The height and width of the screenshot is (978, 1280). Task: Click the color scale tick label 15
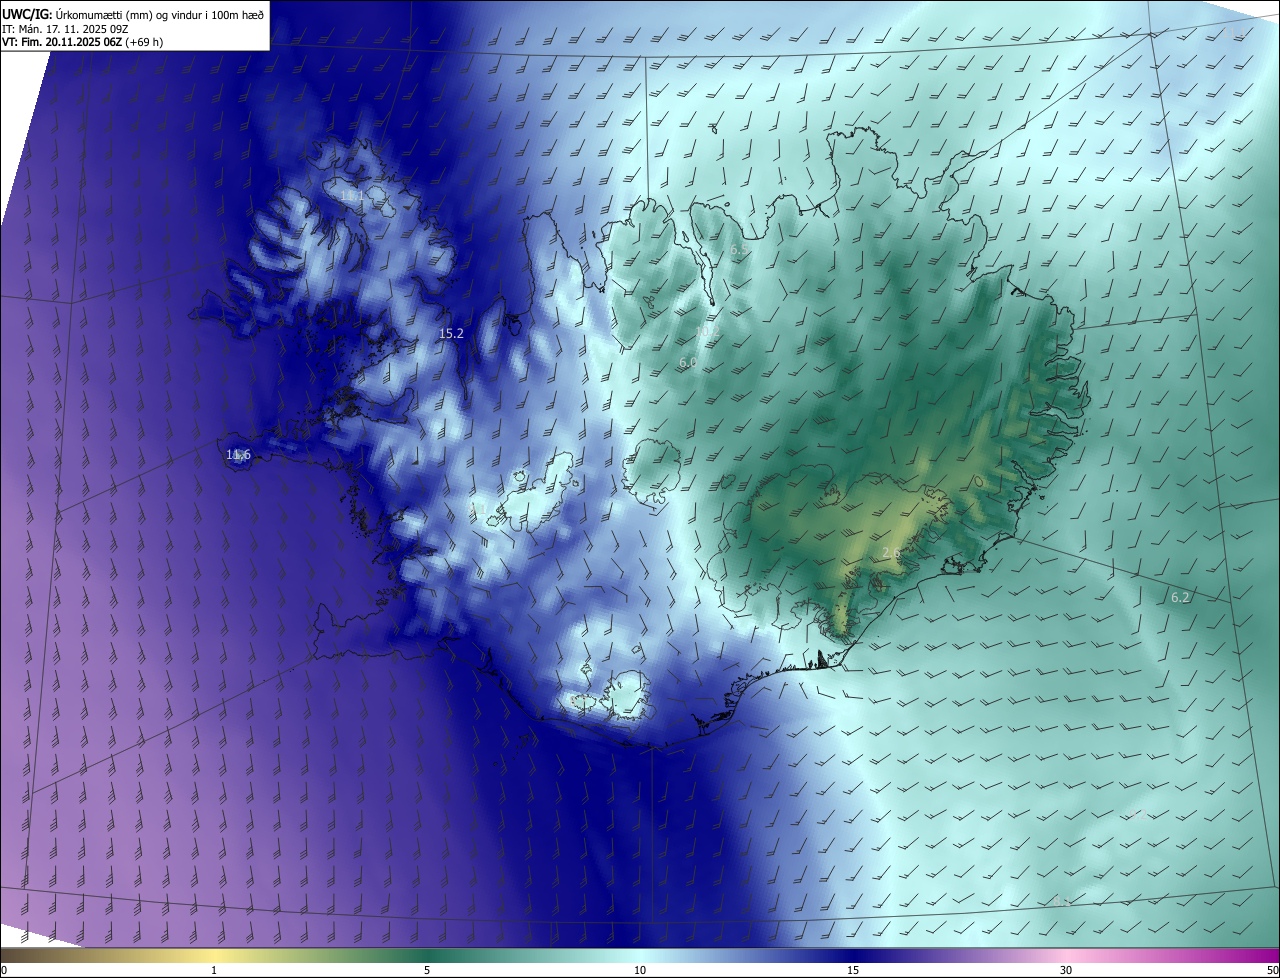pos(853,970)
